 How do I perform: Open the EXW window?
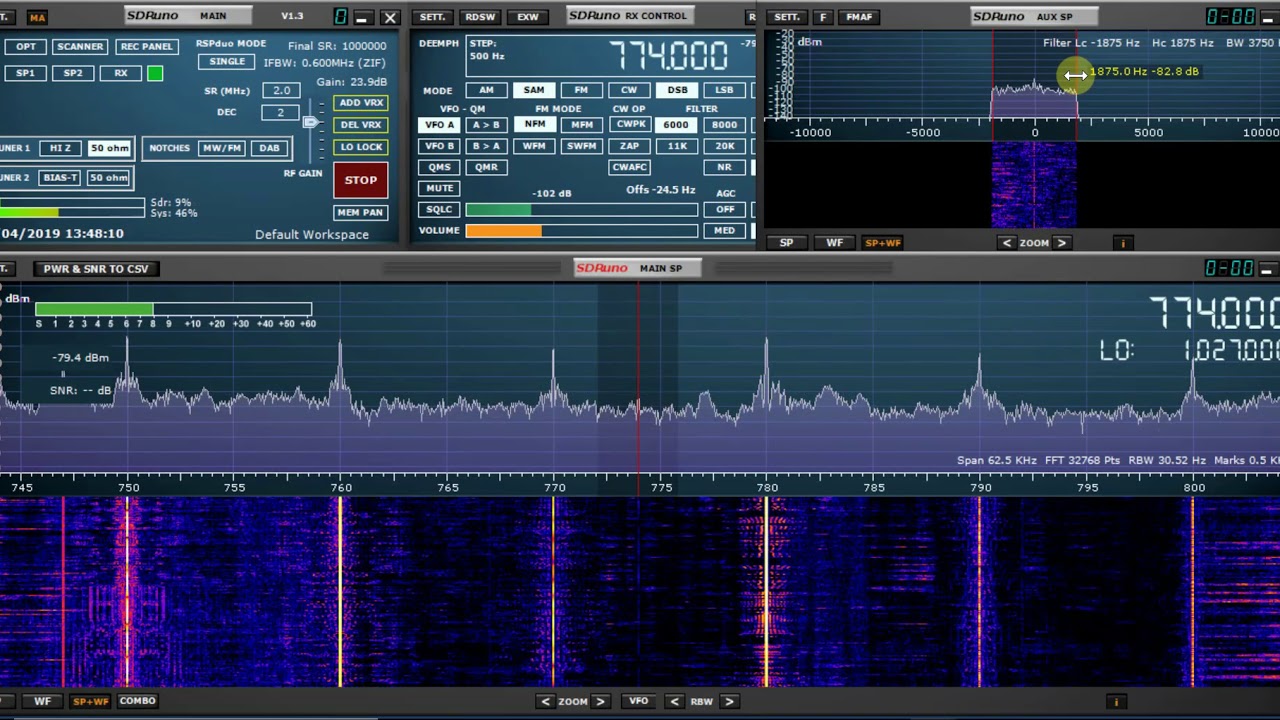[528, 17]
